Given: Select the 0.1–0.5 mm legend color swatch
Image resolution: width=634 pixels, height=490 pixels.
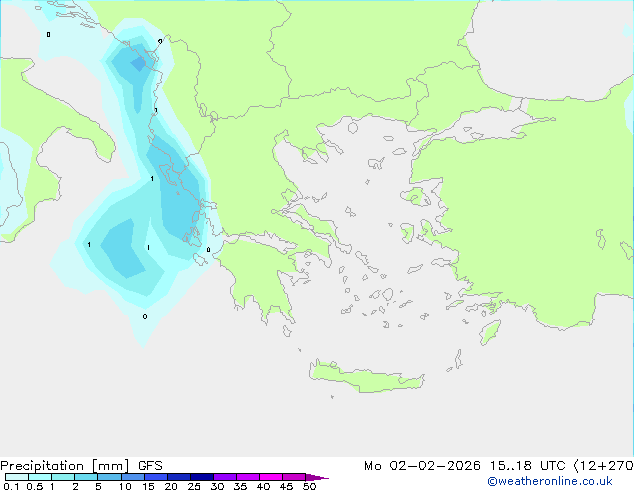Looking at the screenshot, I should (17, 477).
